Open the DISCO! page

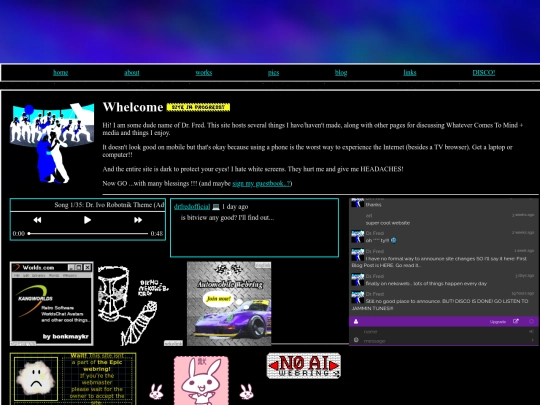pyautogui.click(x=484, y=73)
